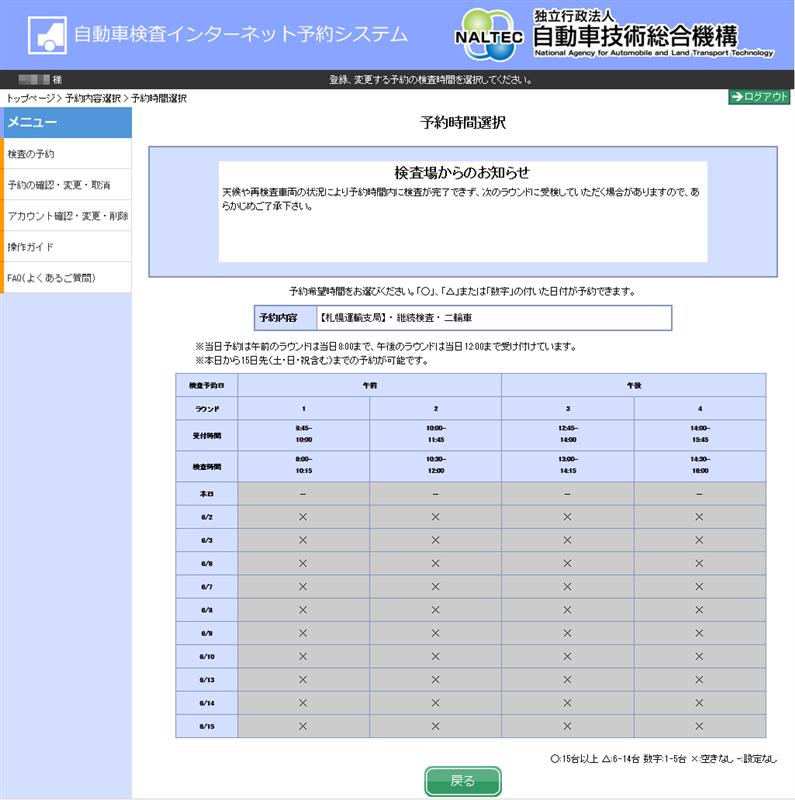Screen dimensions: 795x800
Task: Click the availability legend ○:15台以上 below the table
Action: point(574,759)
